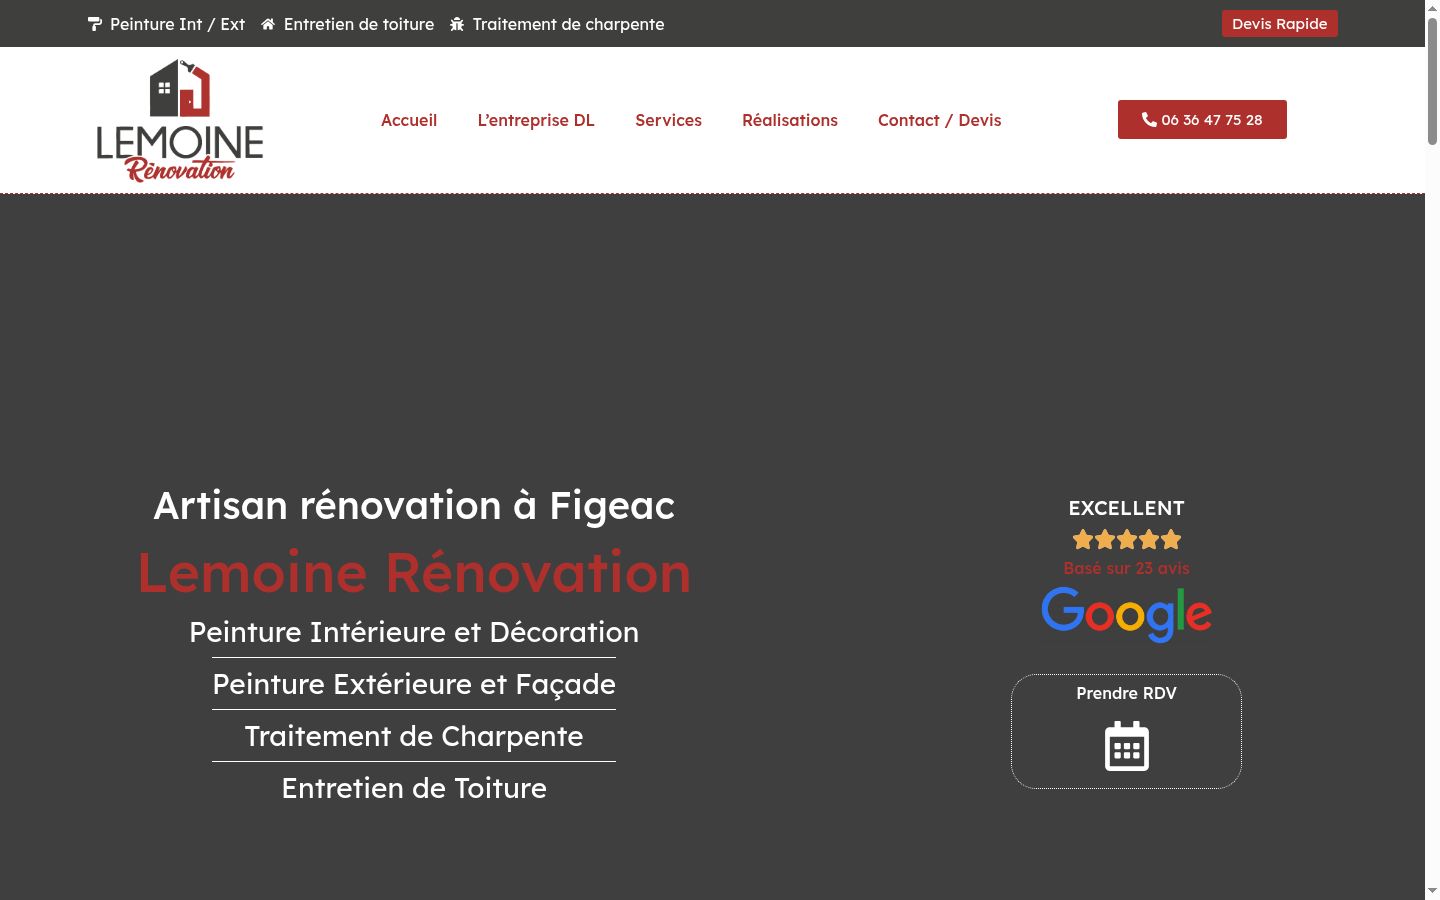Click the EXCELLENT rating heading
The image size is (1440, 900).
pyautogui.click(x=1126, y=508)
